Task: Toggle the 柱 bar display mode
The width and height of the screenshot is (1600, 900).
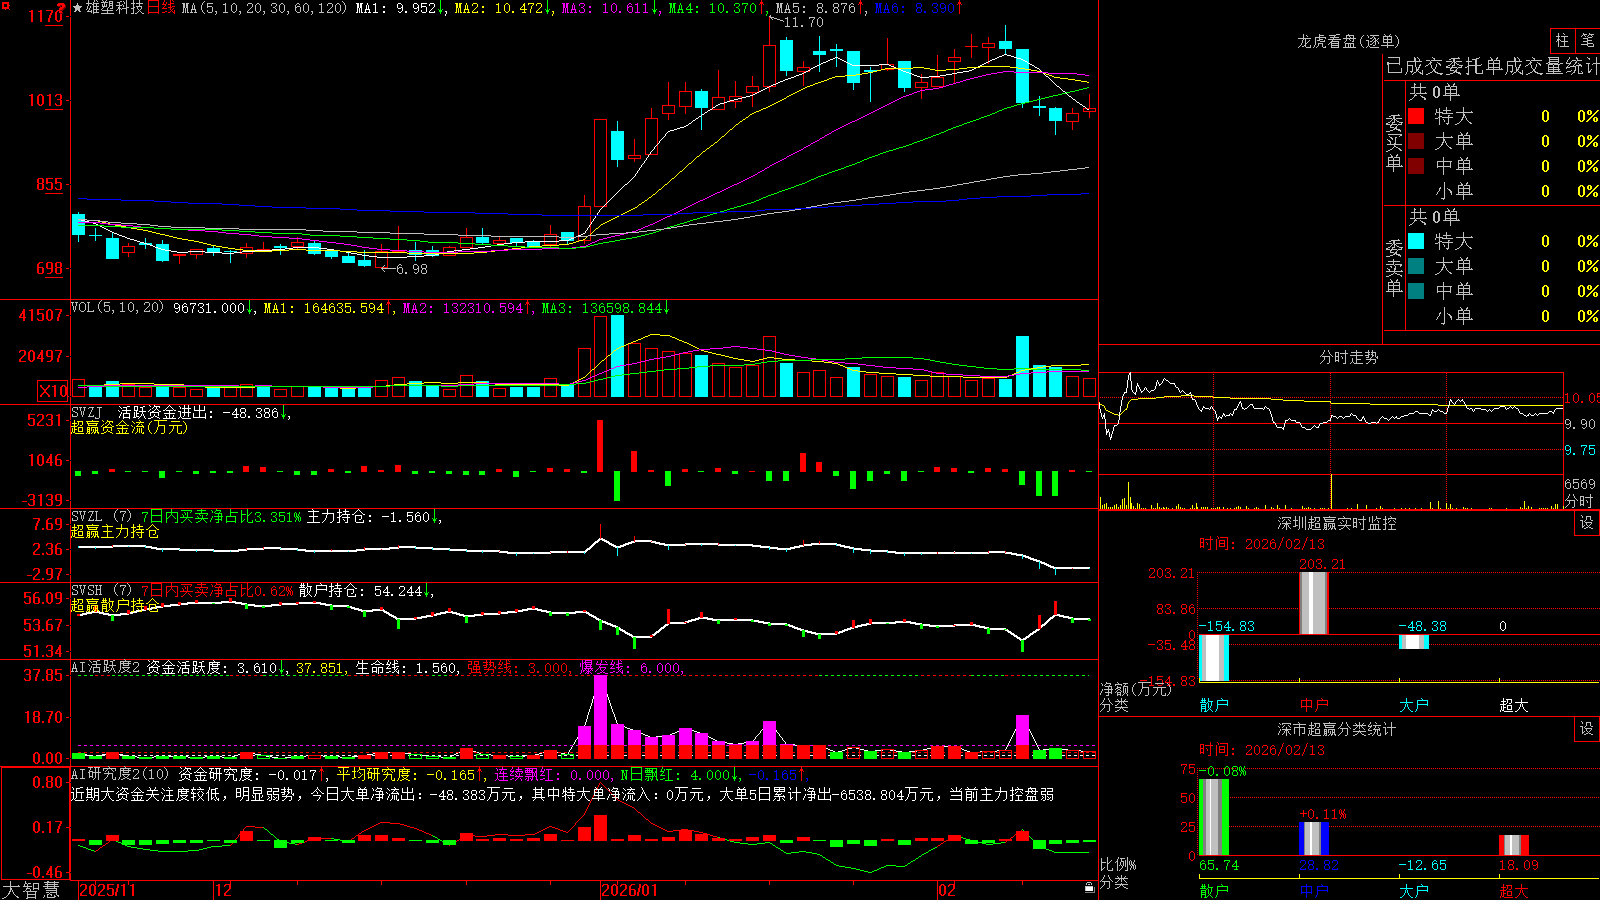Action: click(1562, 40)
